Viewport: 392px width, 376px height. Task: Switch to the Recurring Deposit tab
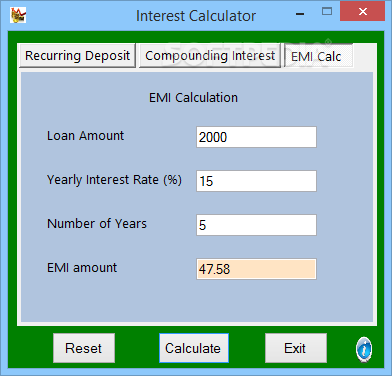78,56
